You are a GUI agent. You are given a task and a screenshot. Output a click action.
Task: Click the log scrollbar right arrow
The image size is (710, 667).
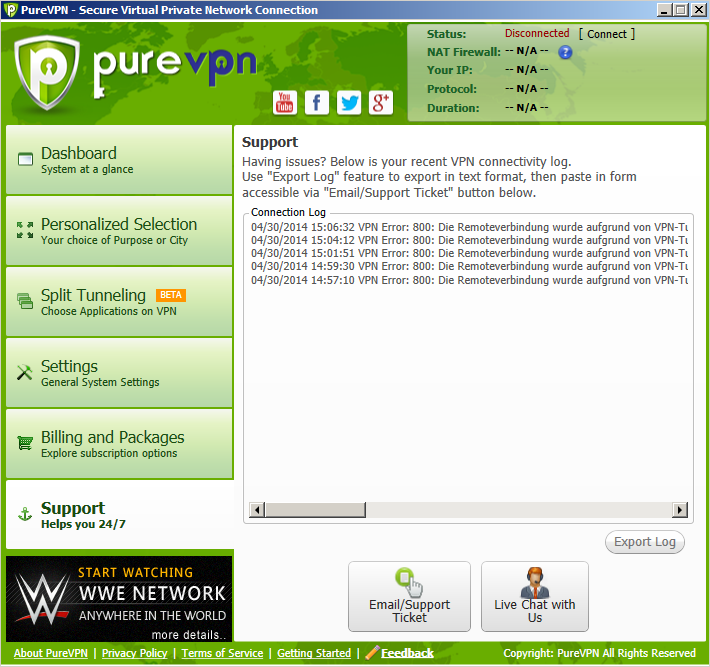pyautogui.click(x=680, y=510)
